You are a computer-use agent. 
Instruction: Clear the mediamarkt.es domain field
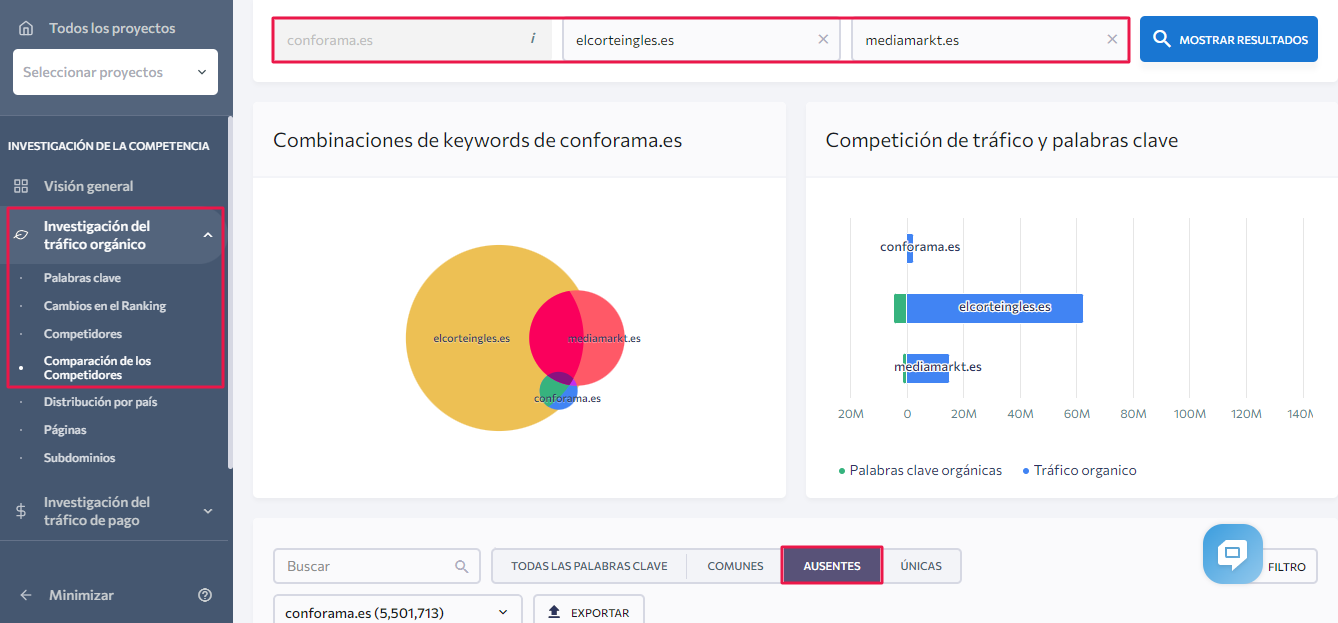1112,39
